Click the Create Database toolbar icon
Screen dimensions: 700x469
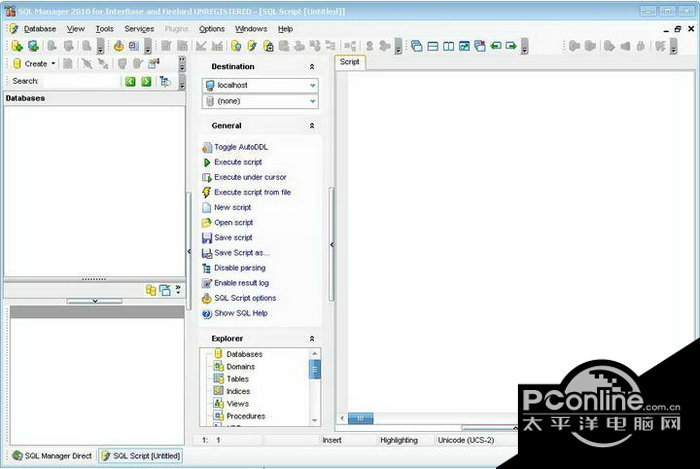pyautogui.click(x=17, y=46)
